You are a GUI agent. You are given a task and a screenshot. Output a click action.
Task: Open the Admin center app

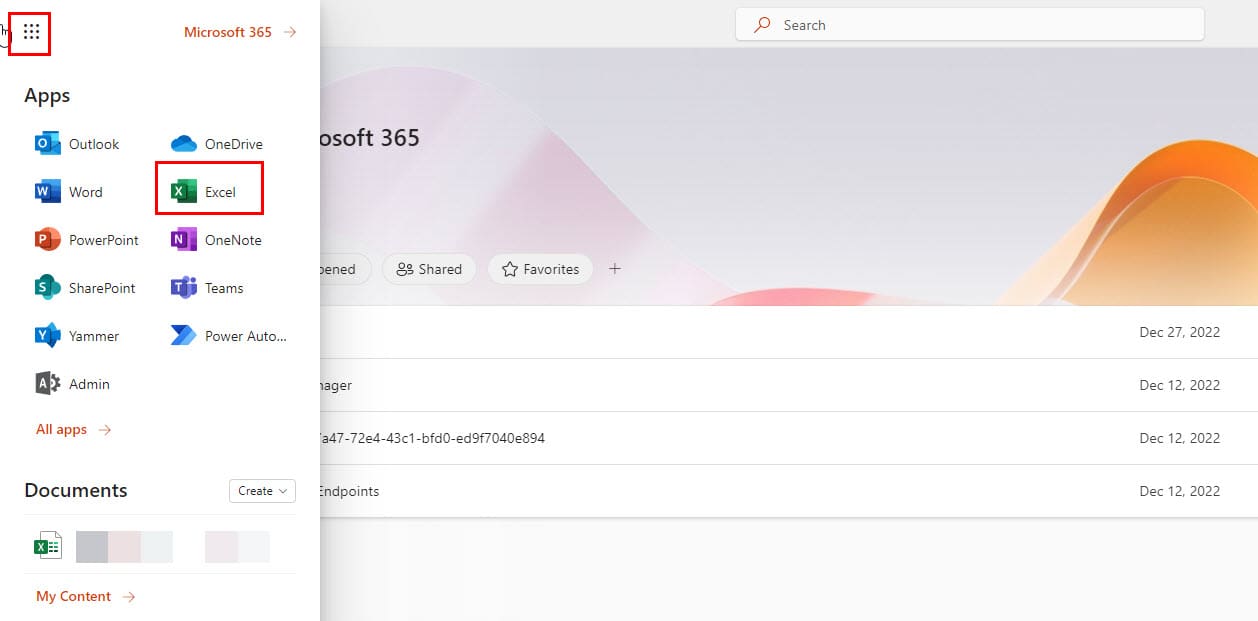tap(72, 384)
